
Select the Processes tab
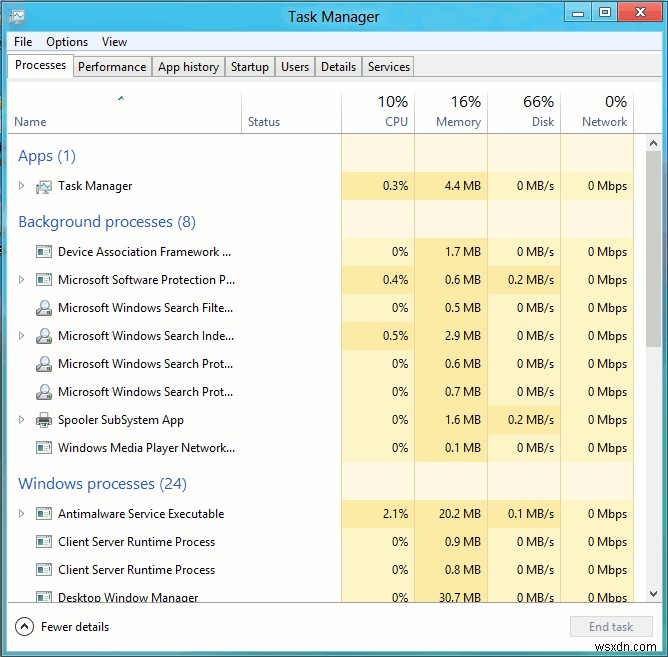pyautogui.click(x=40, y=65)
